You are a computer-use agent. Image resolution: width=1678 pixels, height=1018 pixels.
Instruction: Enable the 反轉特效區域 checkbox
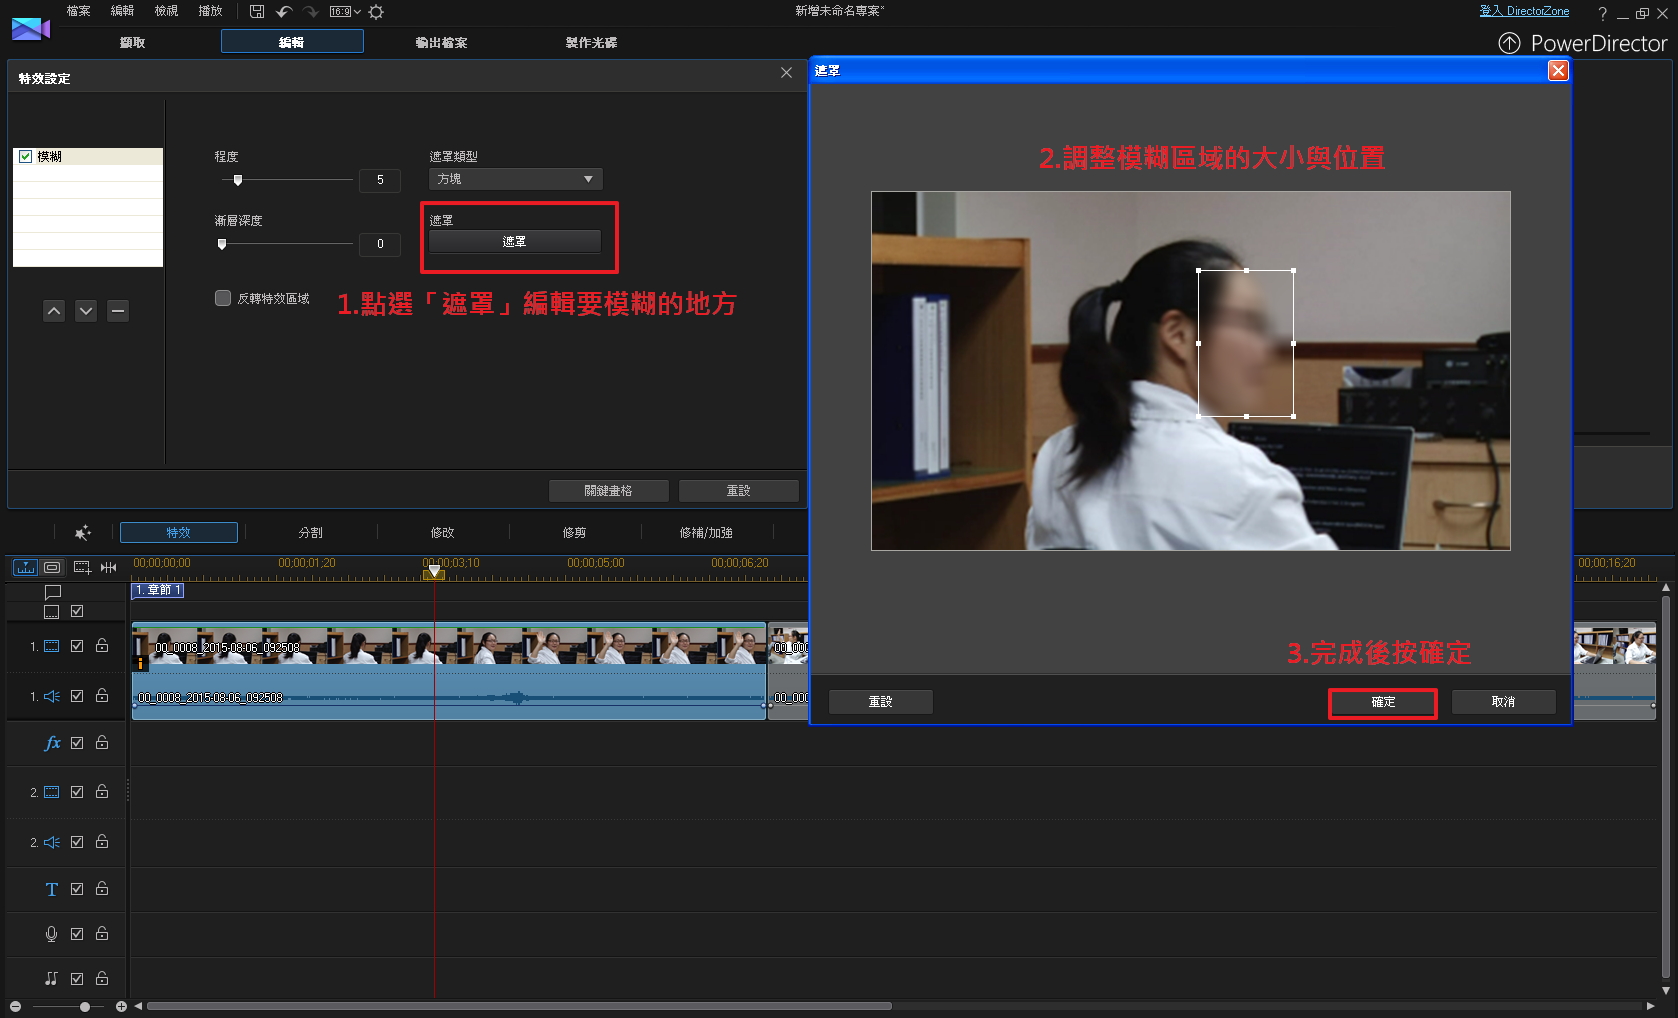pos(223,298)
